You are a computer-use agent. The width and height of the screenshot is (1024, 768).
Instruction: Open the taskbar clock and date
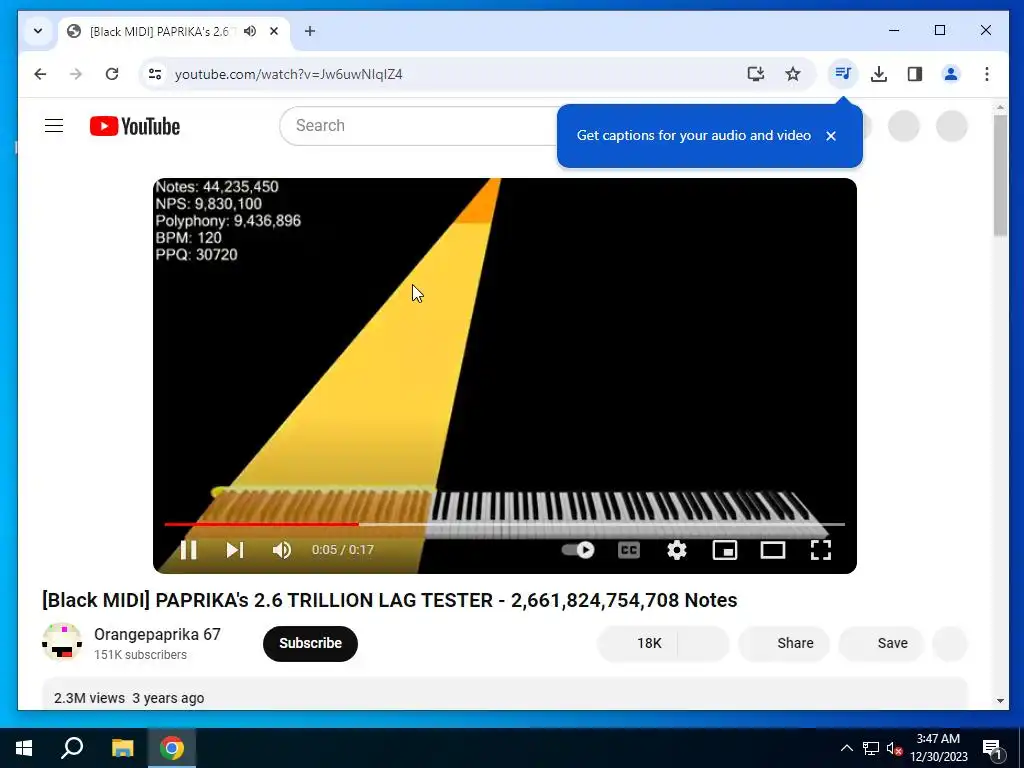click(938, 748)
